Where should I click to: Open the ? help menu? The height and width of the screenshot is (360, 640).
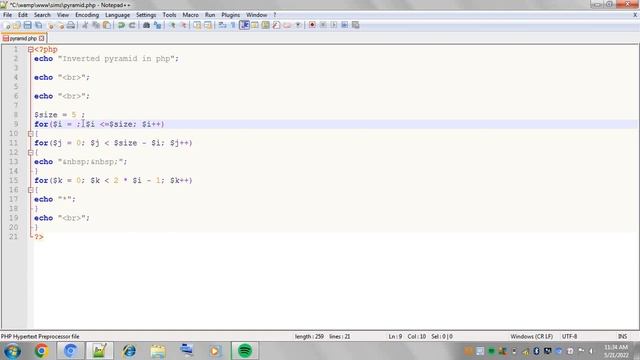pos(275,15)
